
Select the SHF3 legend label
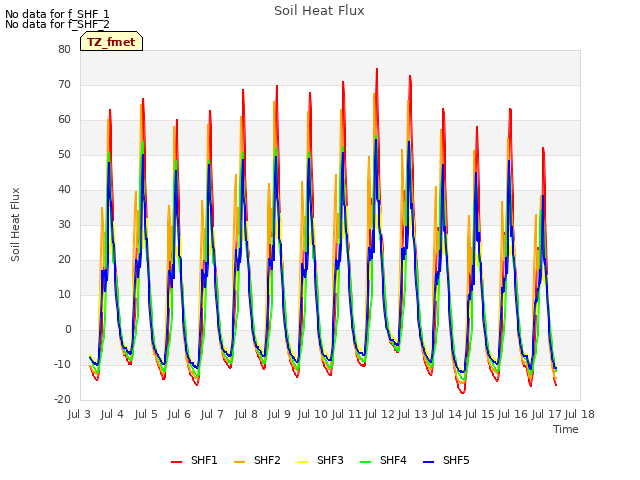coord(330,460)
